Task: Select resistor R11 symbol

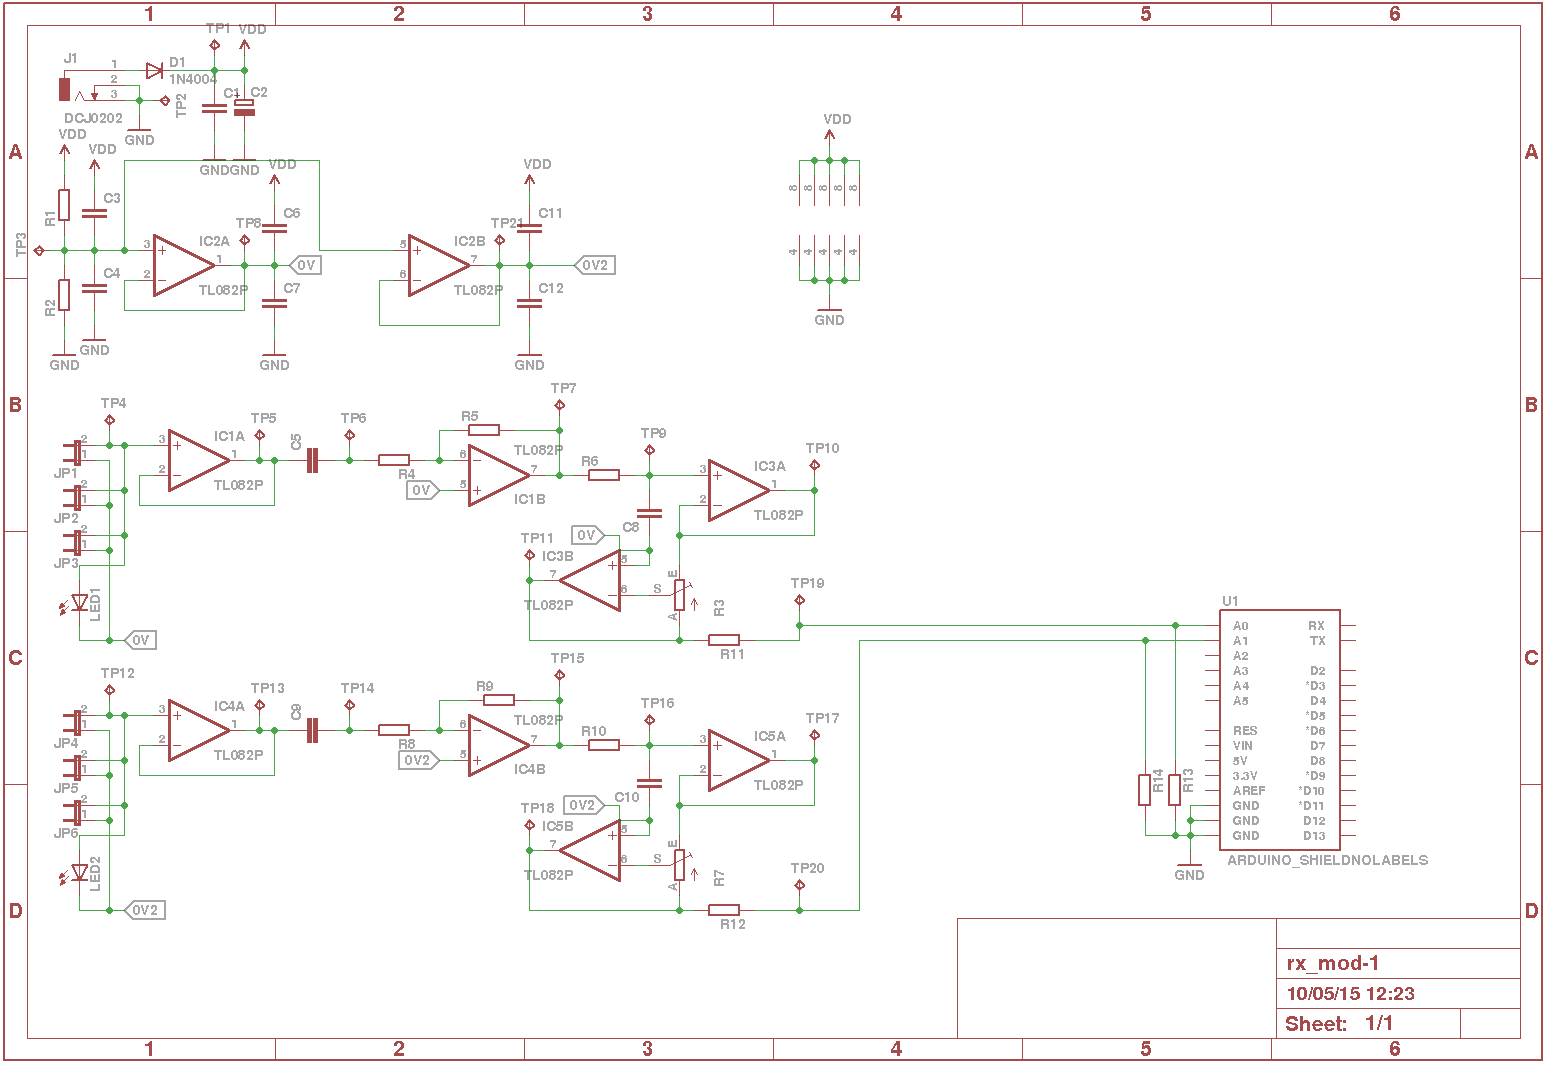Action: coord(724,640)
